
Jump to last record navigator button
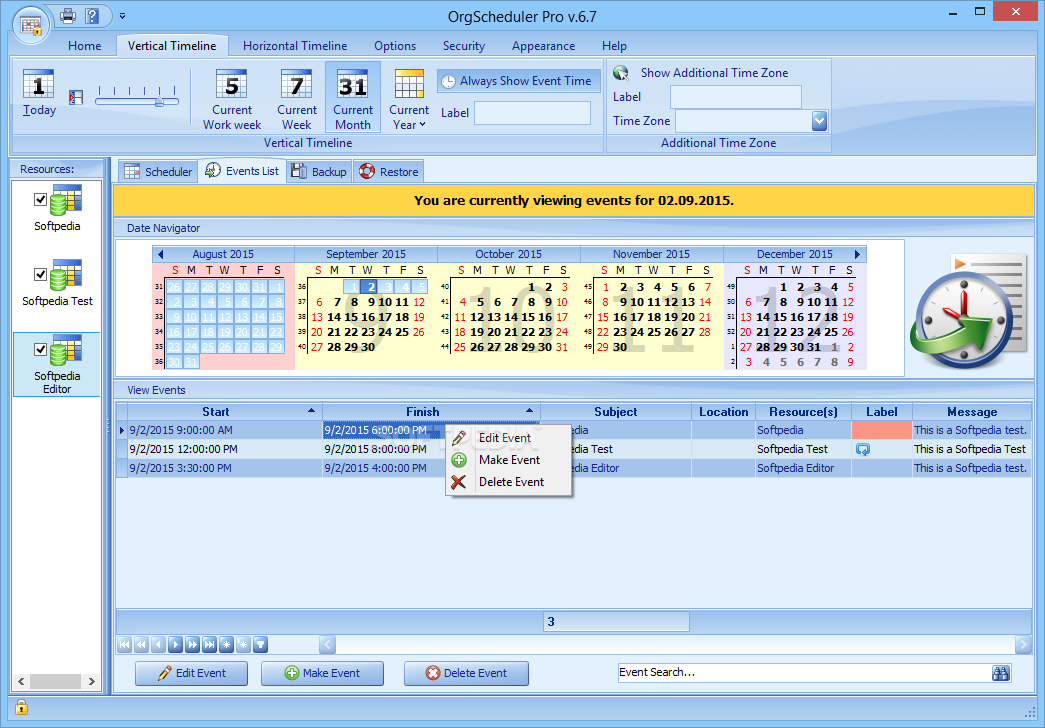coord(209,645)
